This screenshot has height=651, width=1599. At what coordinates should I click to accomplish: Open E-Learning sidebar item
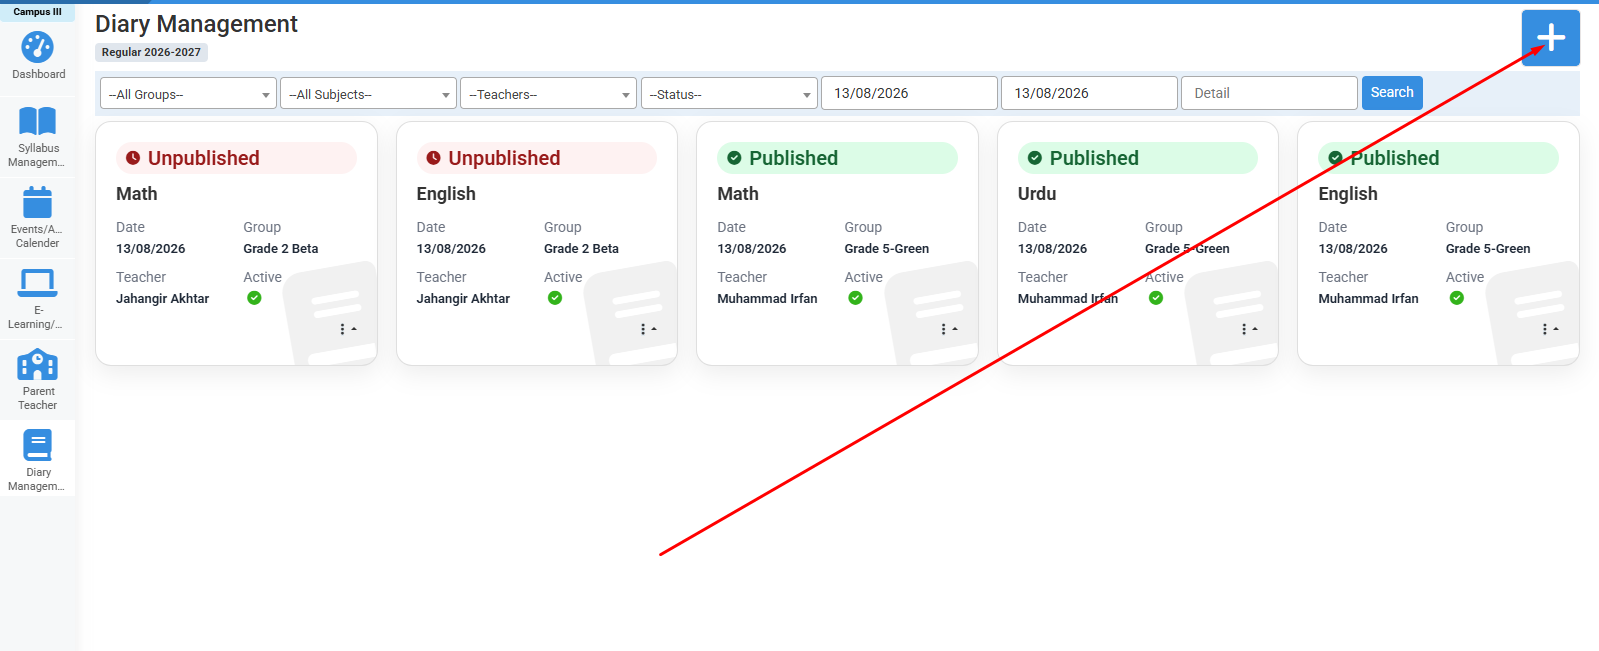(38, 299)
